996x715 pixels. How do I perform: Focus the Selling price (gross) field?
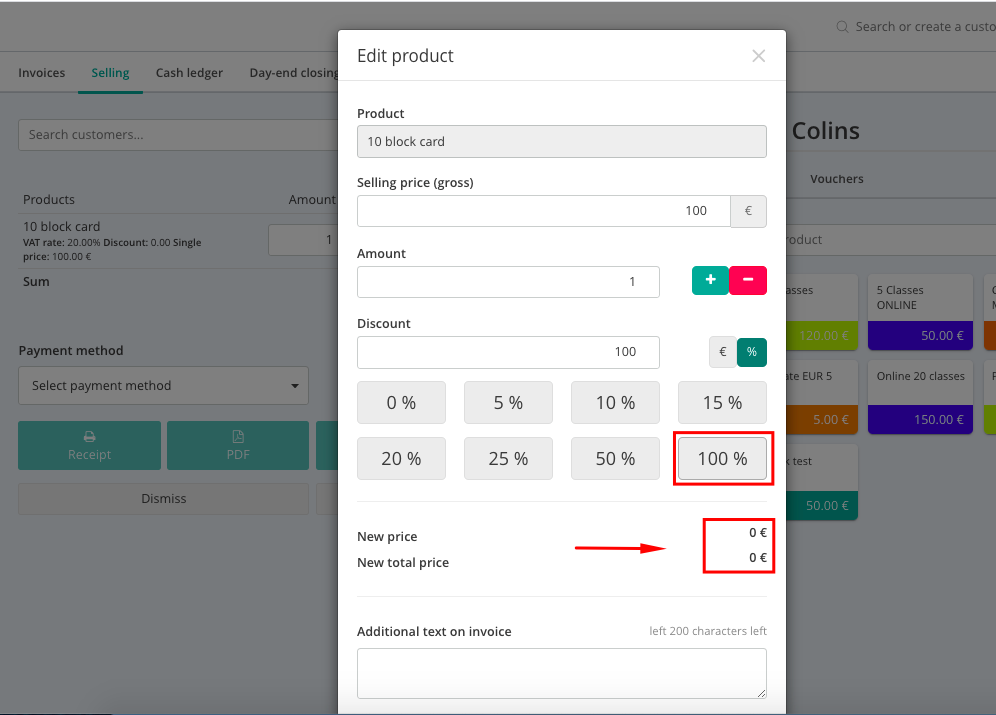point(544,211)
